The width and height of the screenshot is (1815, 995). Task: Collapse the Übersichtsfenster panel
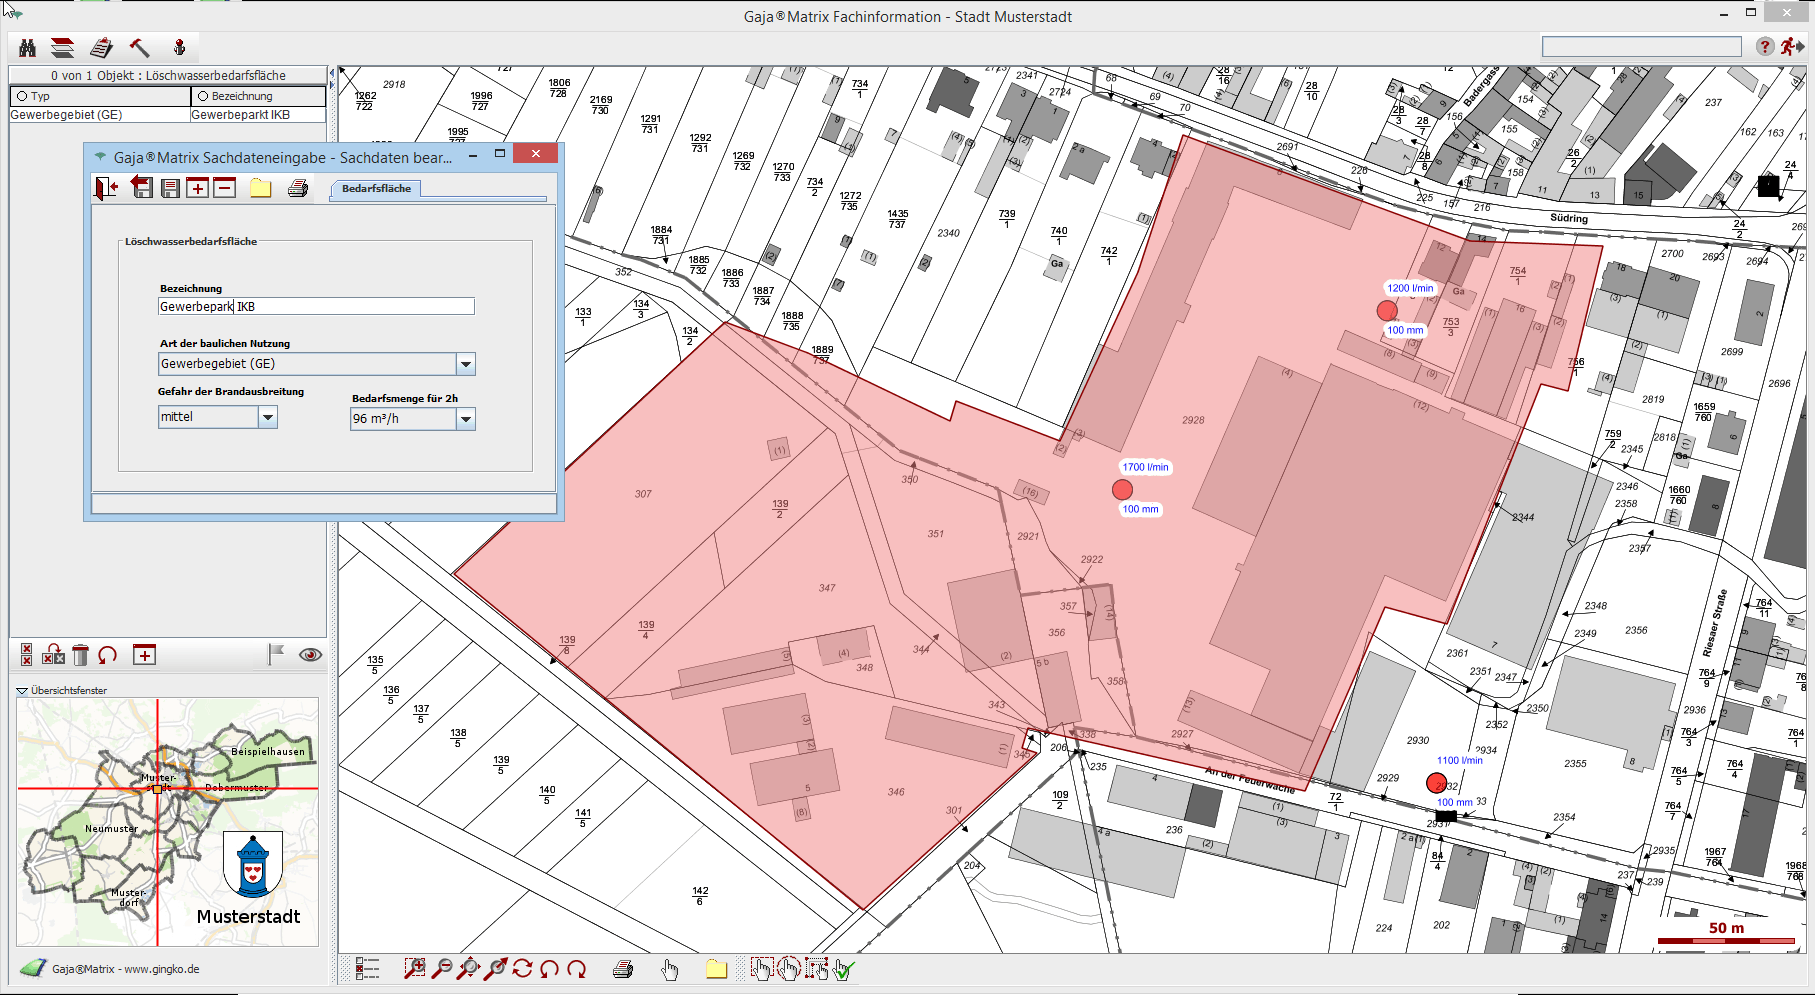coord(22,690)
